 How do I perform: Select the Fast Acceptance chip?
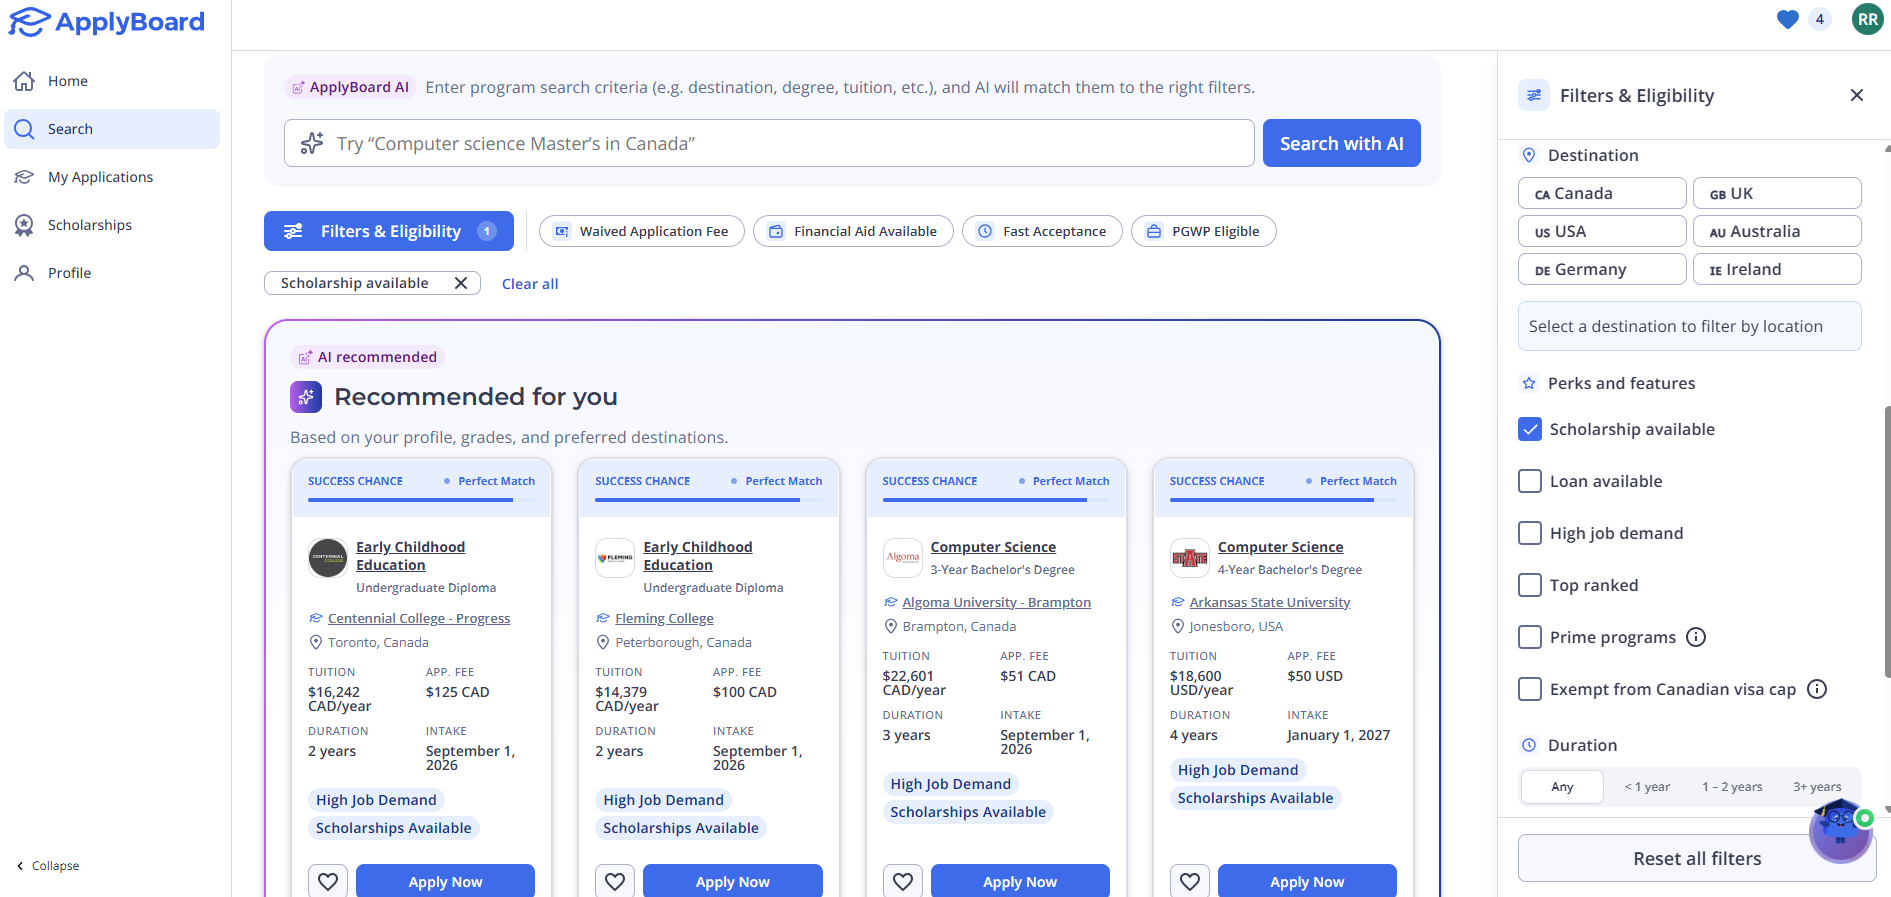tap(1042, 231)
